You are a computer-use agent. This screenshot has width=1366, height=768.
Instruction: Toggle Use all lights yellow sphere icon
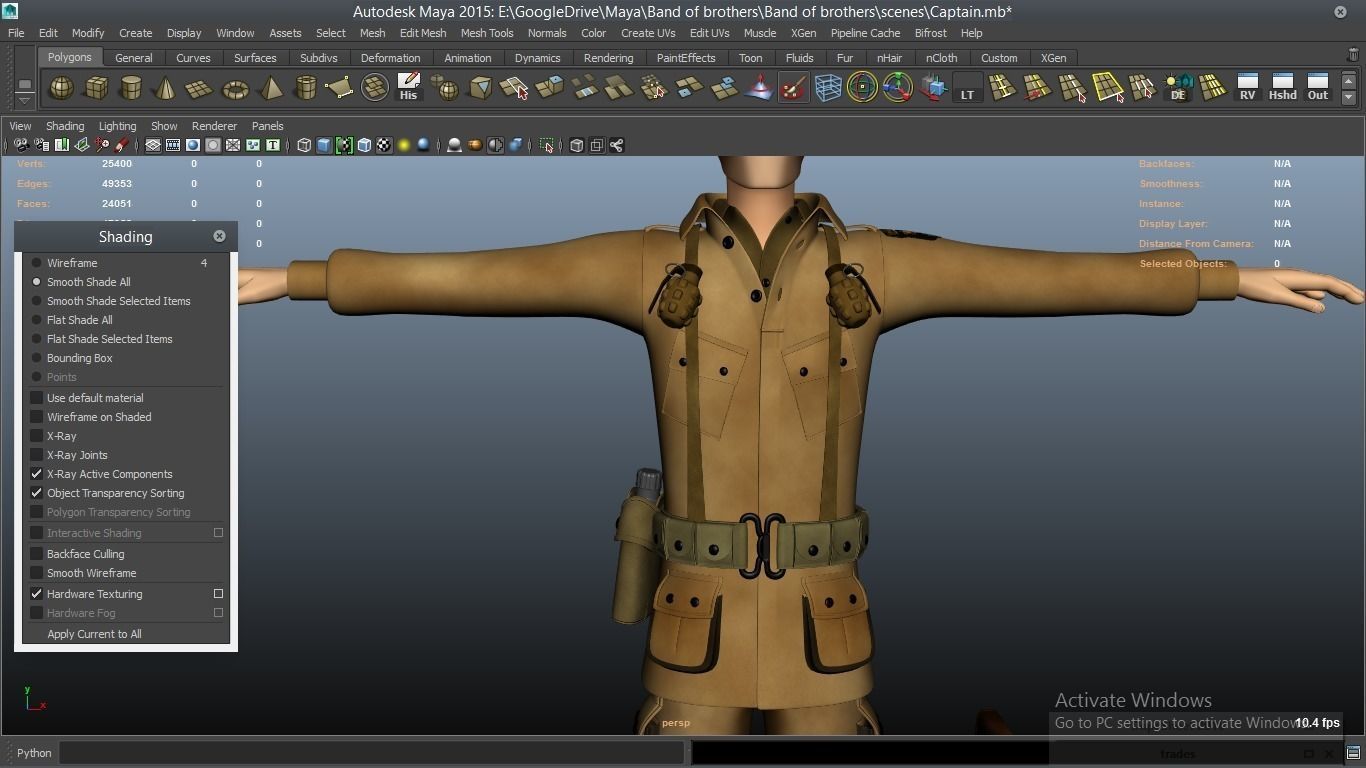404,146
